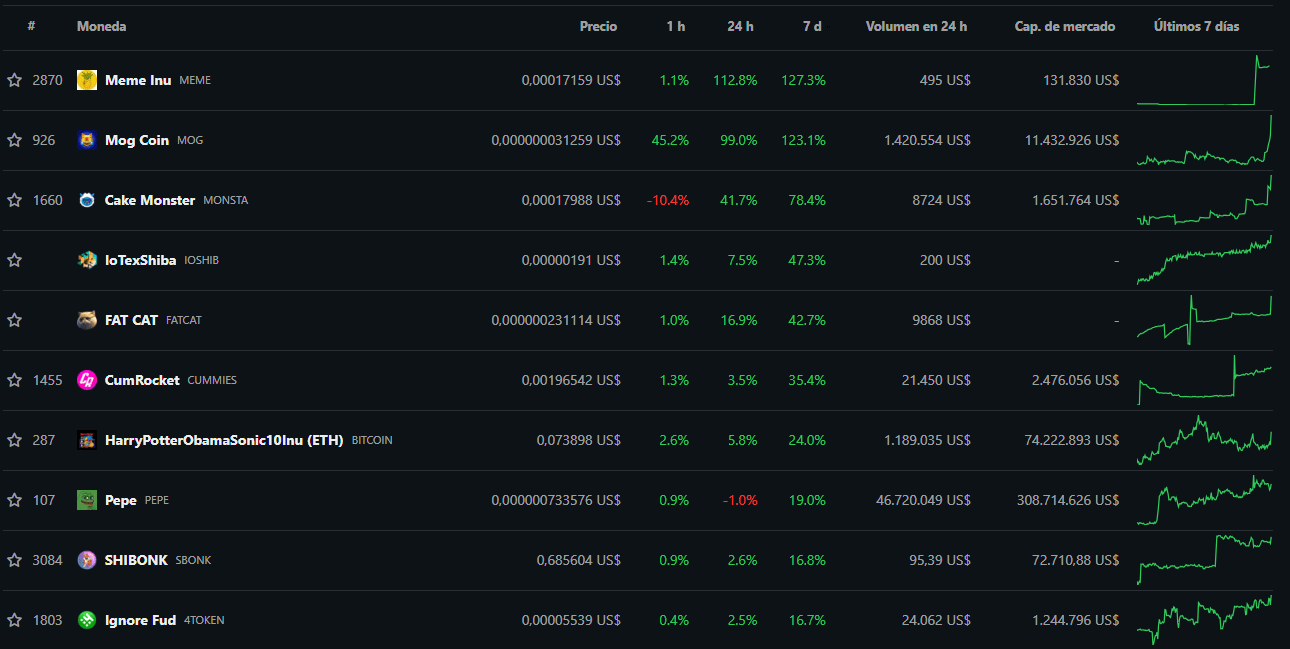Click the Cake Monster logo icon
This screenshot has height=649, width=1290.
pos(87,200)
